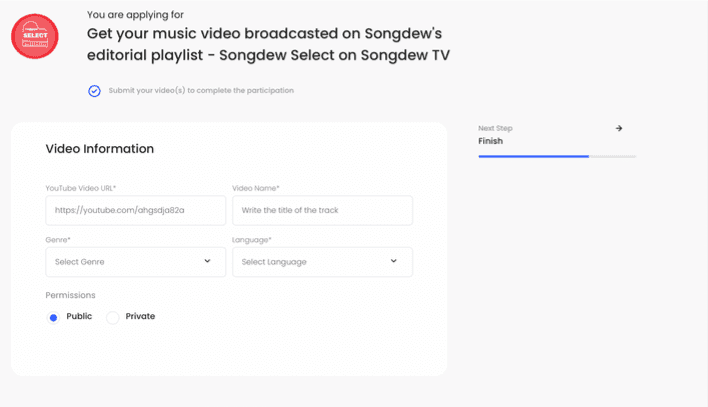This screenshot has height=407, width=708.
Task: Click the Permissions label
Action: 70,295
